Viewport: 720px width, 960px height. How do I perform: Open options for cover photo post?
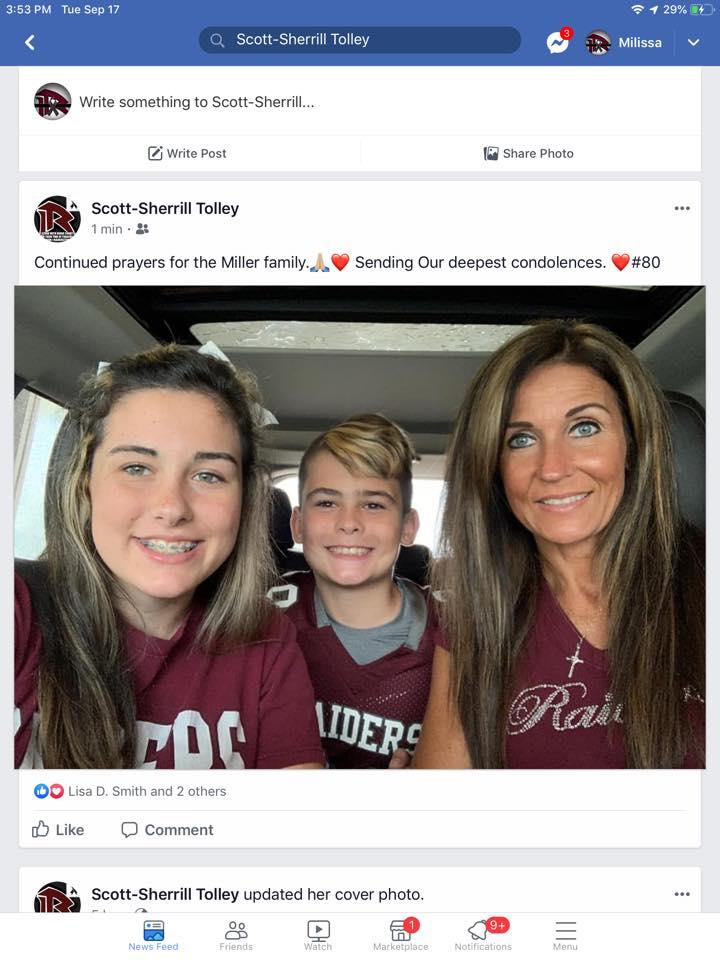click(x=682, y=894)
